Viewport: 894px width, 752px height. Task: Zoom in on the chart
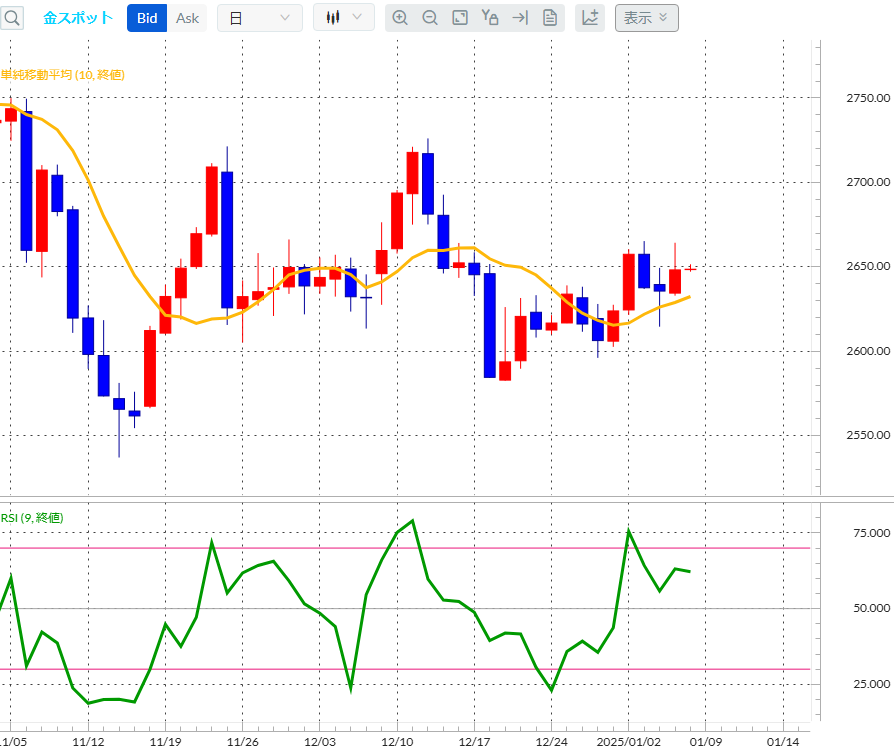pyautogui.click(x=400, y=18)
